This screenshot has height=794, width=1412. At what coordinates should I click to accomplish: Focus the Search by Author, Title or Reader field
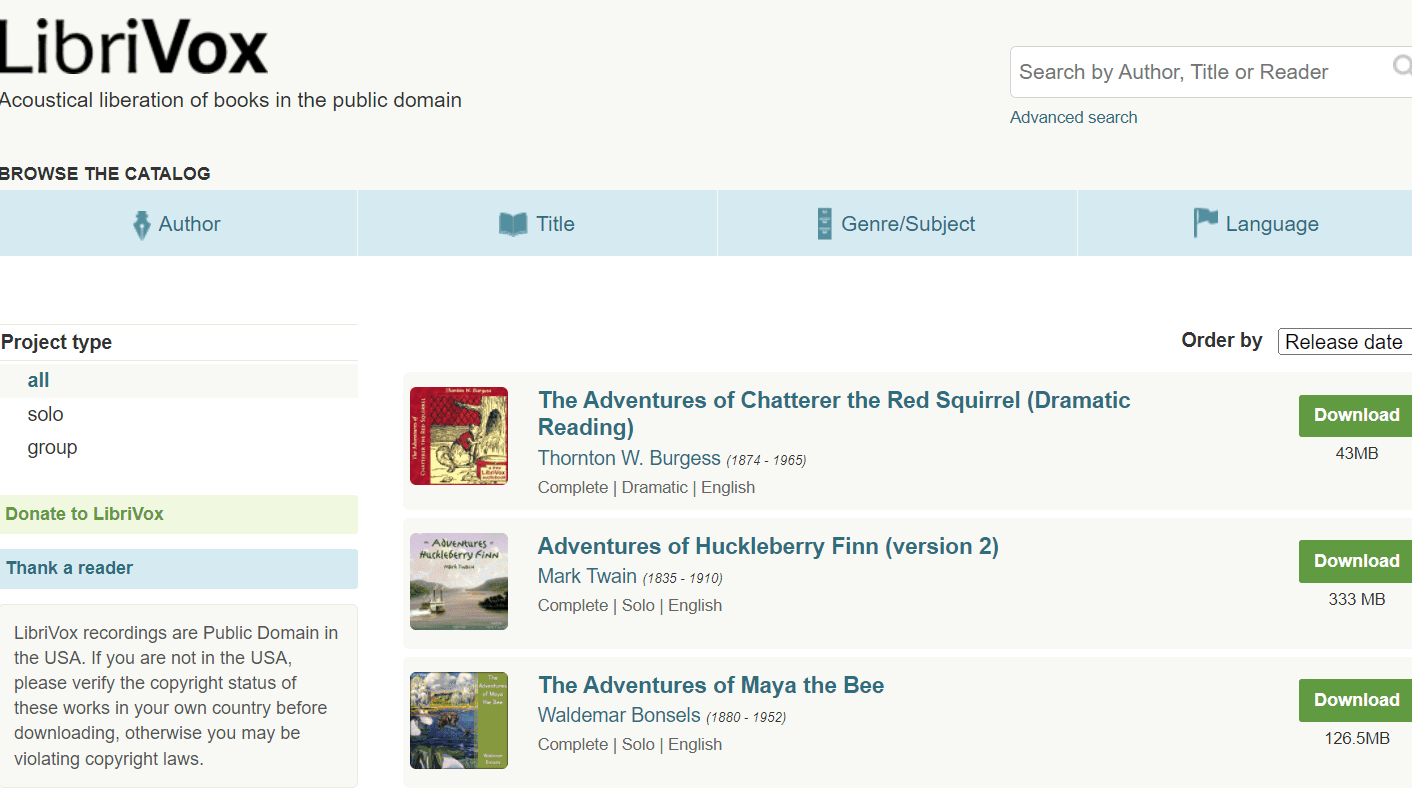[1211, 72]
